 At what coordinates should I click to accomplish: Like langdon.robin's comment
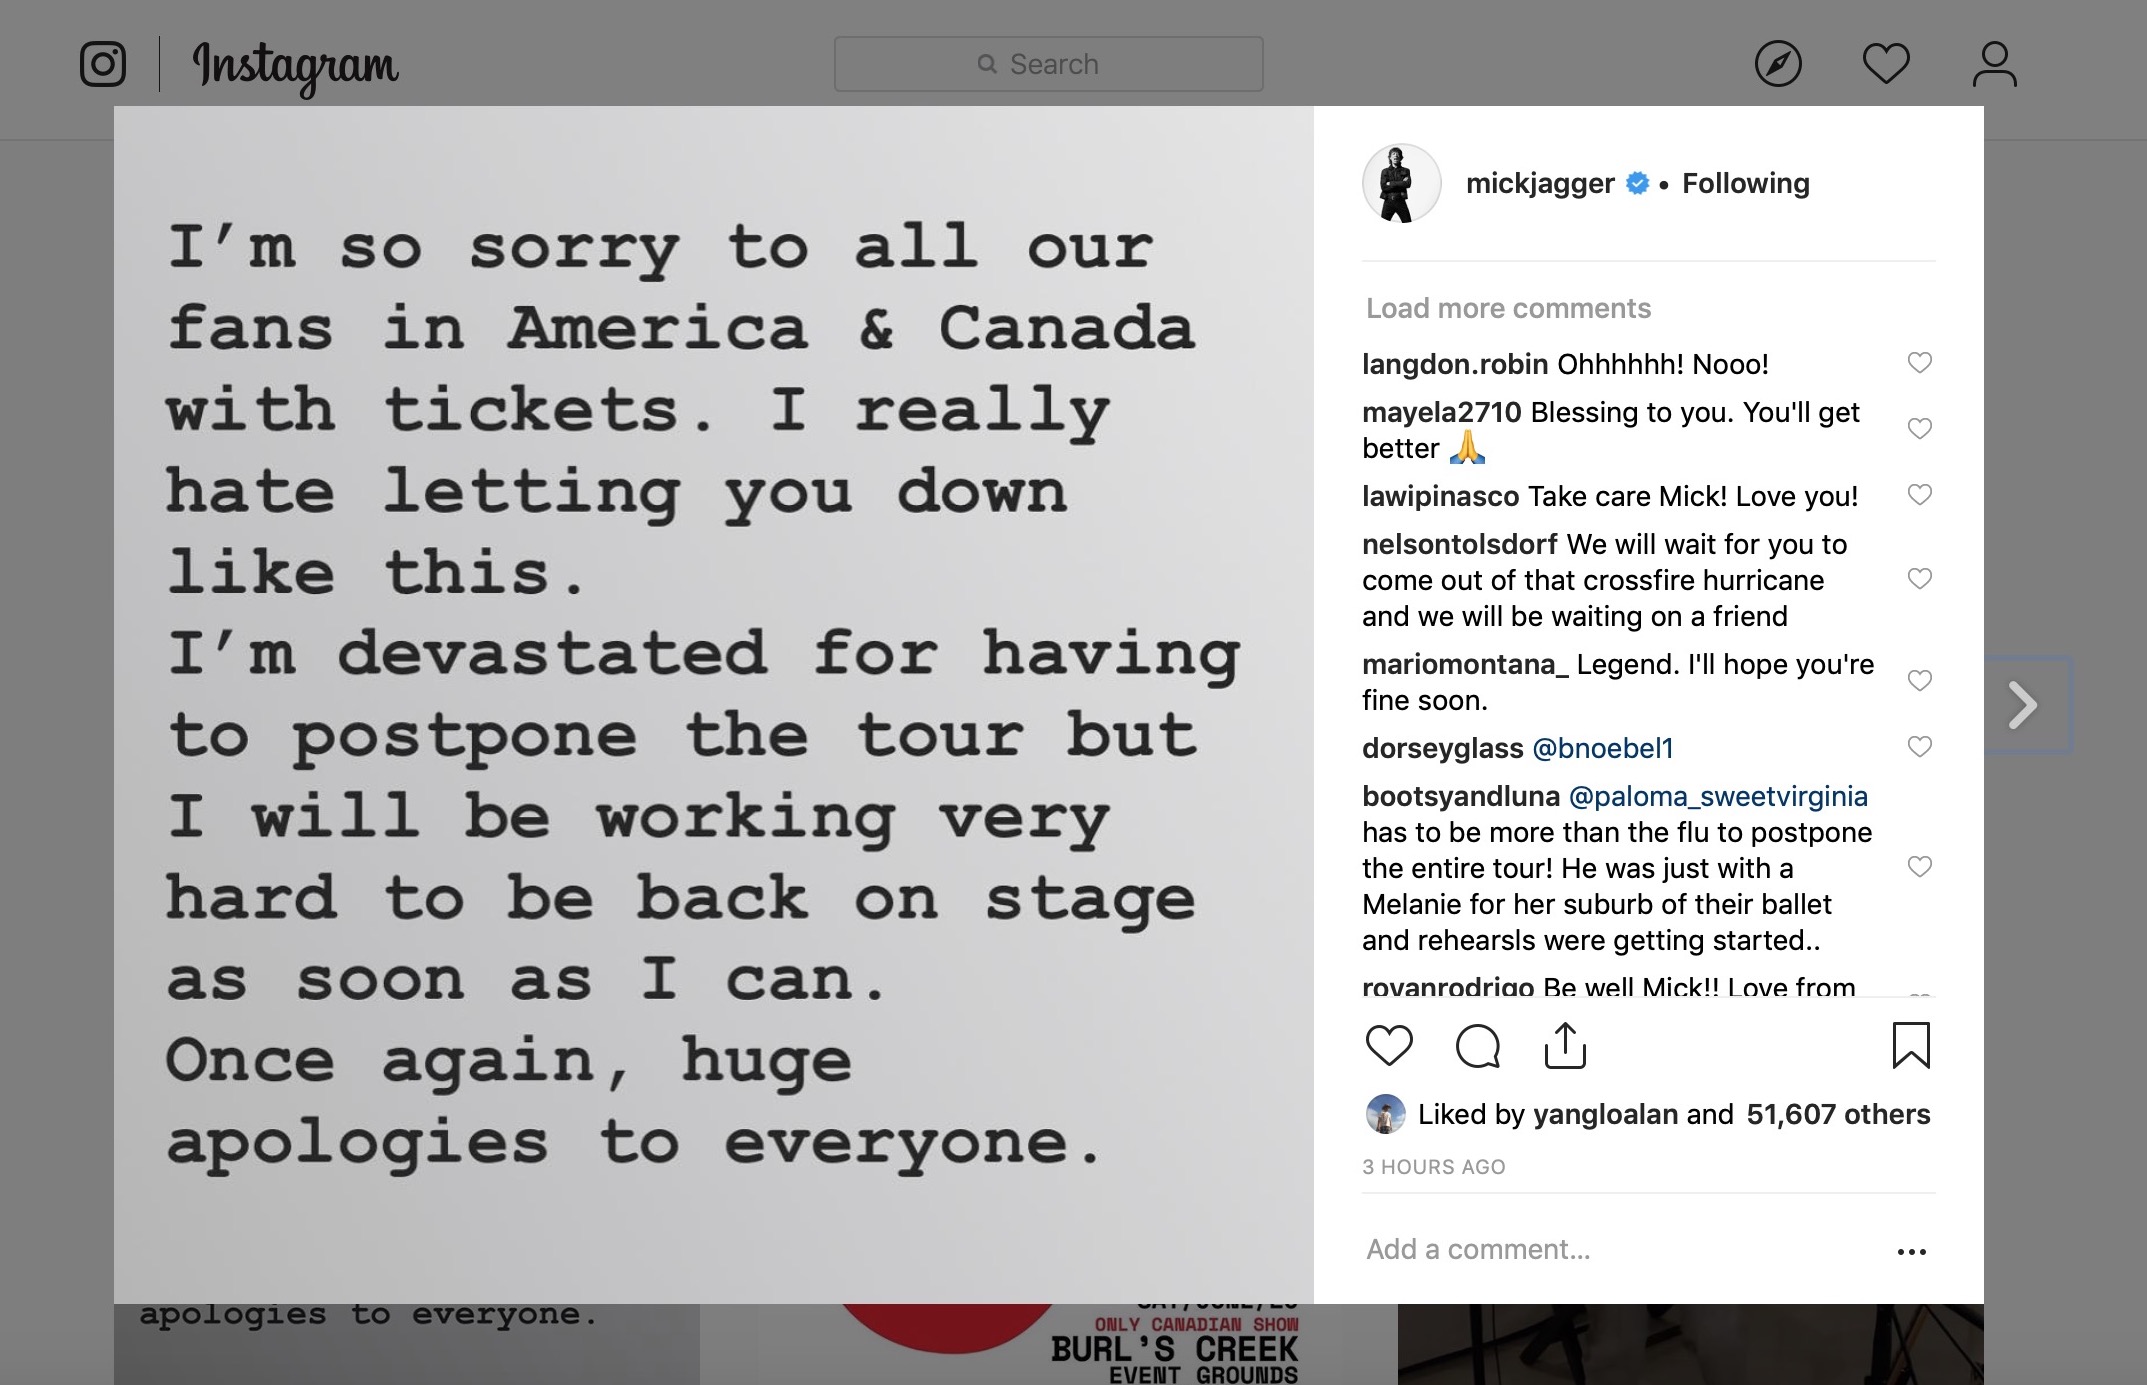[x=1919, y=362]
